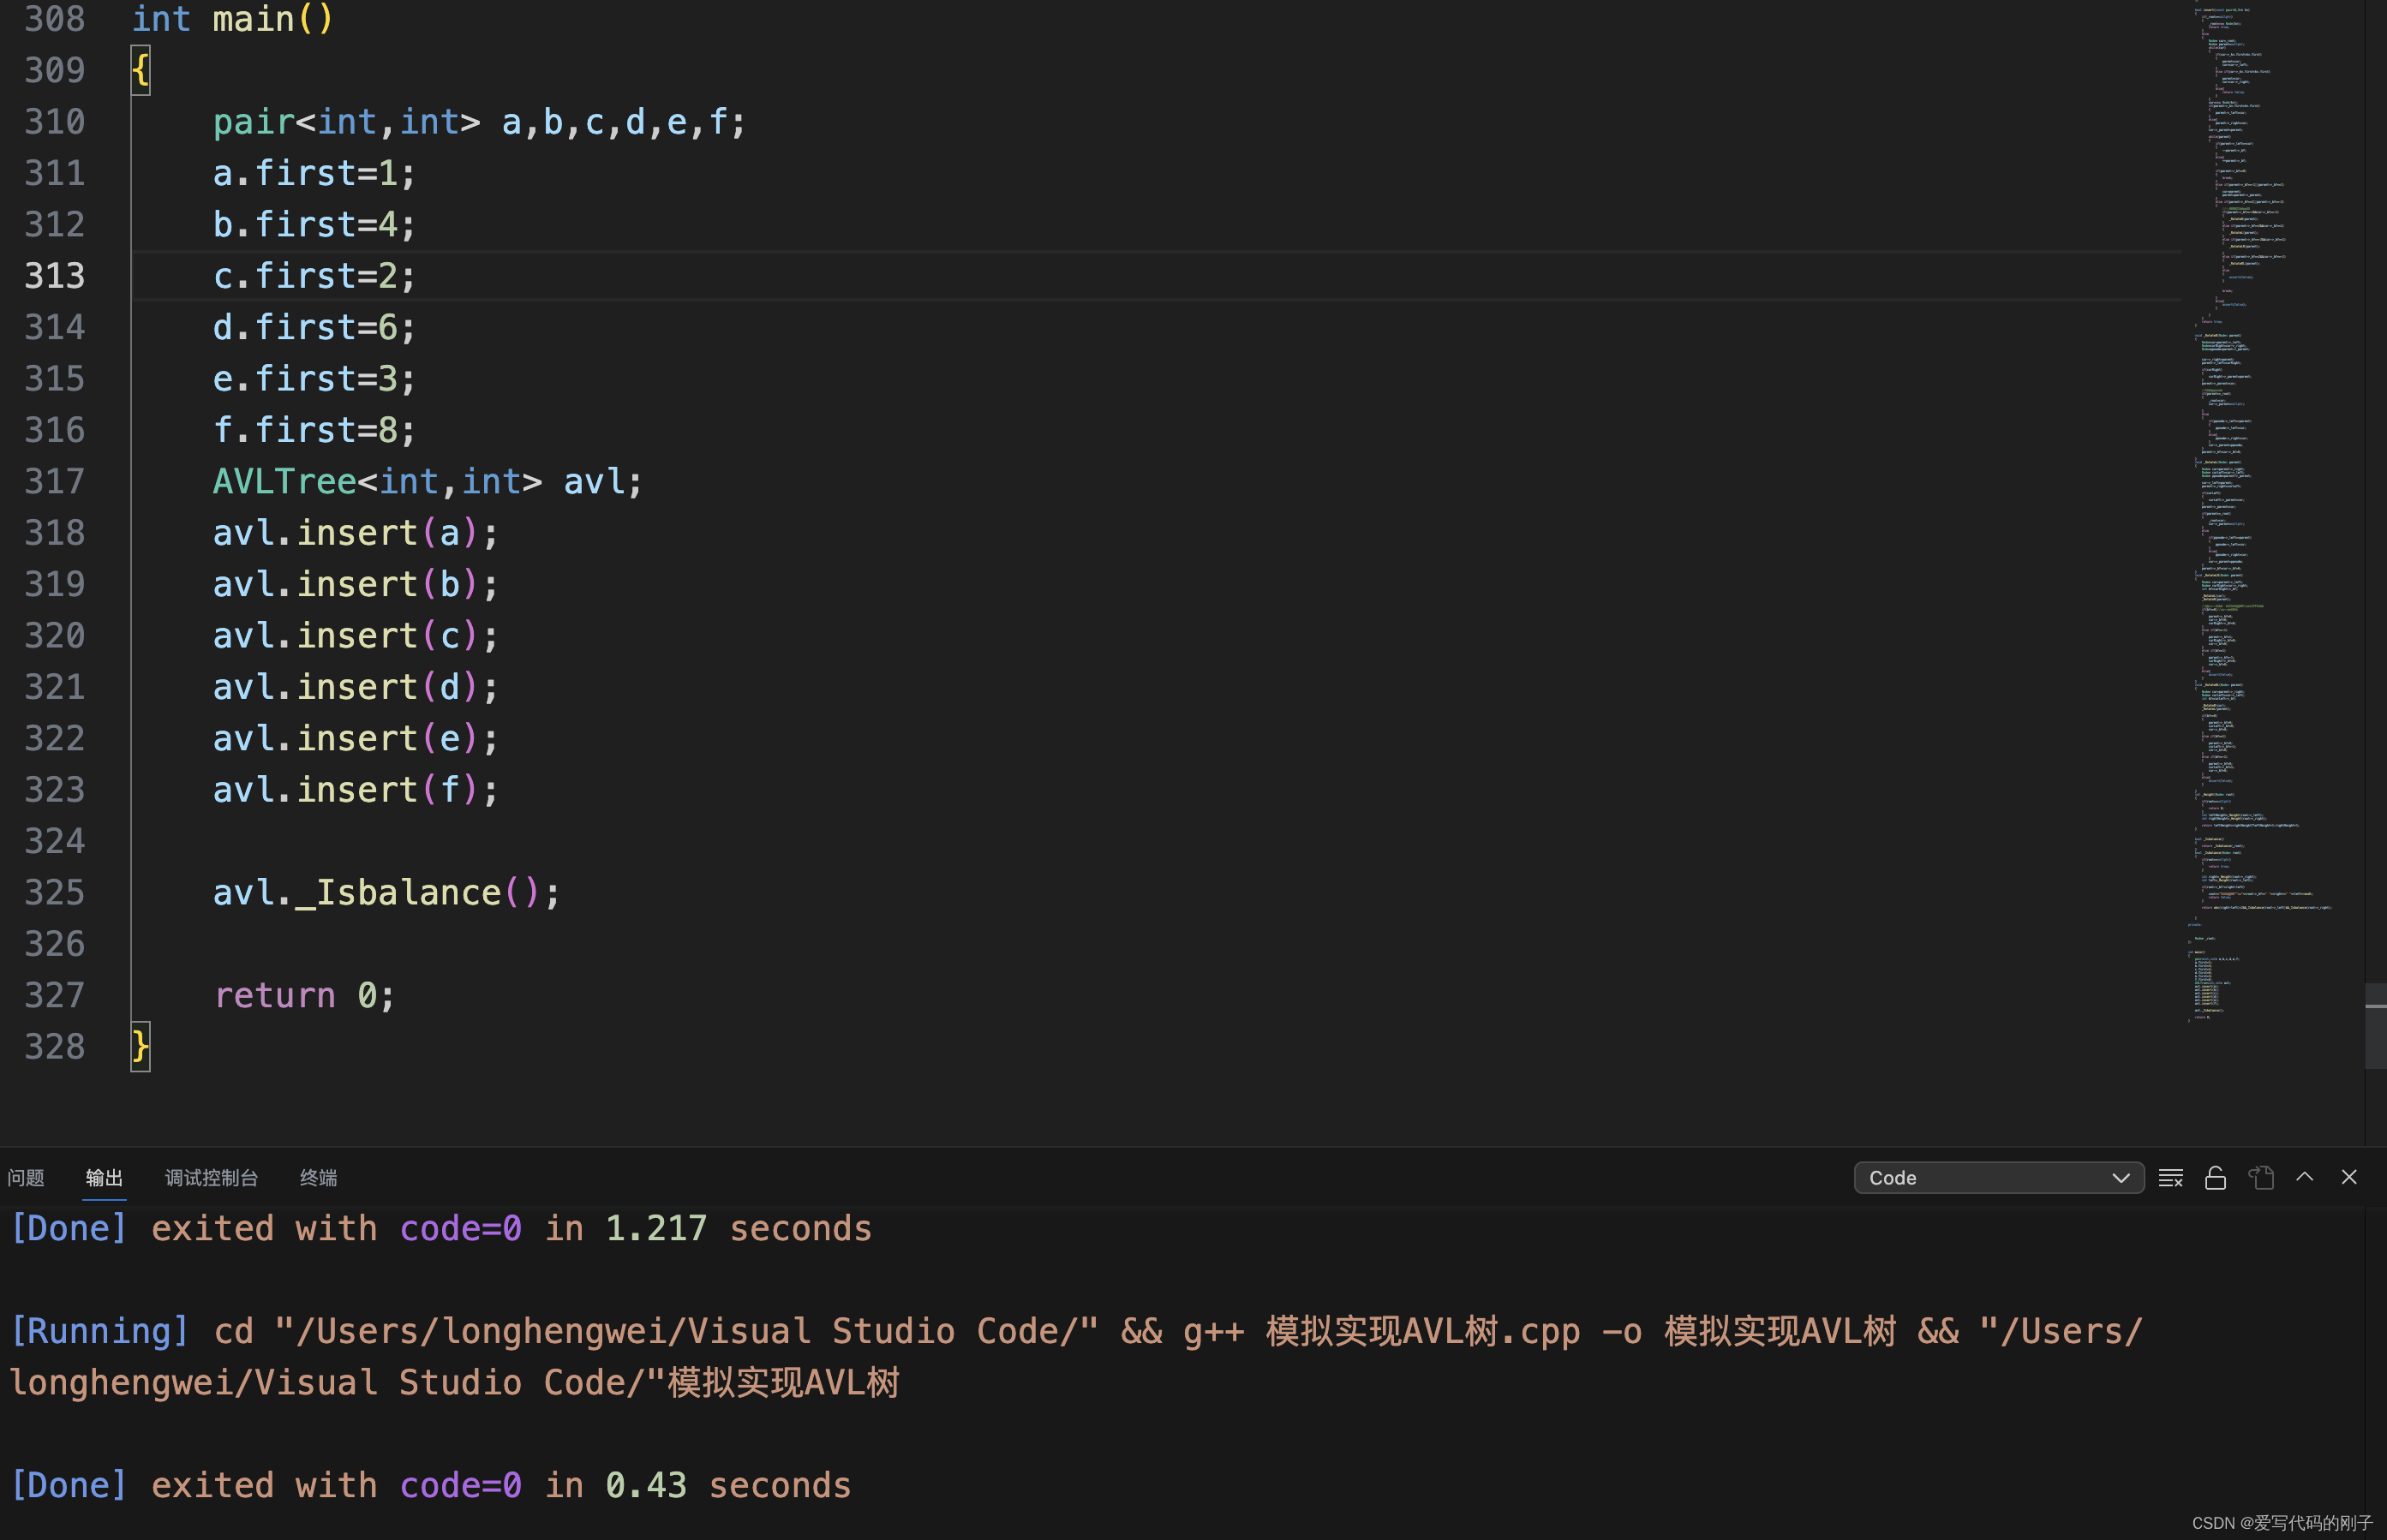Screen dimensions: 2387x1540
Task: Click the 'avl._Isbalance();' call
Action: click(386, 892)
